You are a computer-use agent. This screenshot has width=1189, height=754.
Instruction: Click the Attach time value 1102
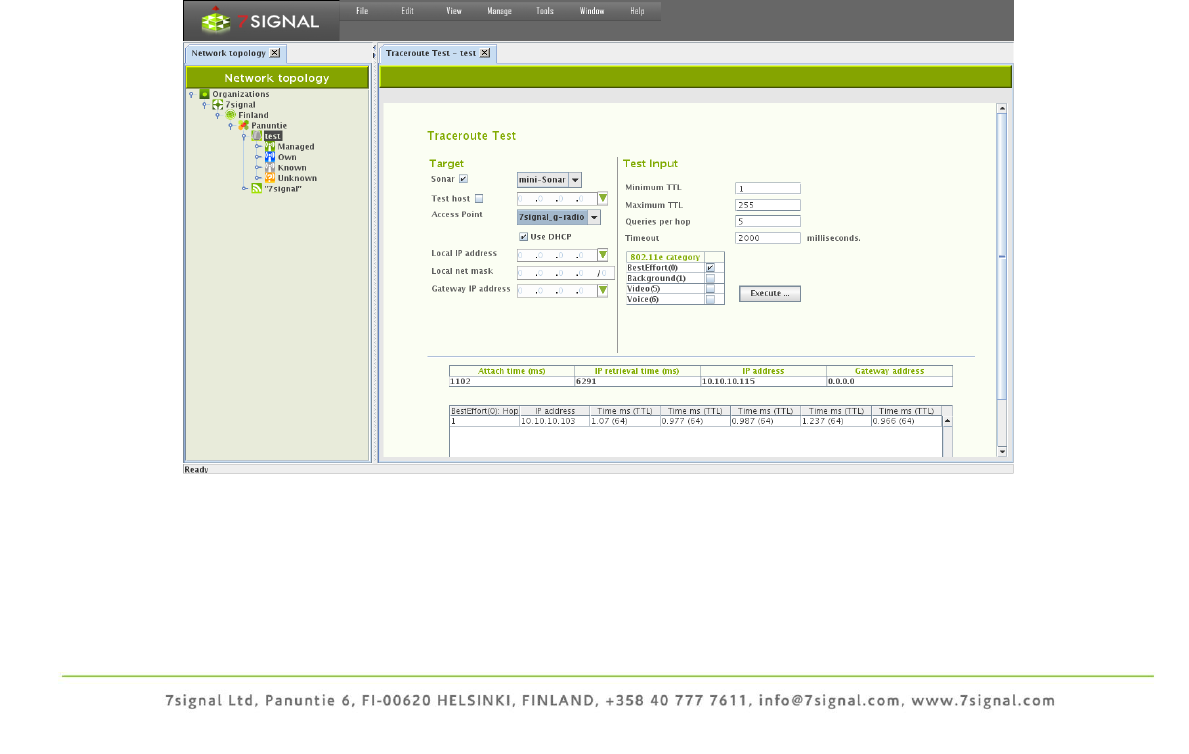[512, 382]
